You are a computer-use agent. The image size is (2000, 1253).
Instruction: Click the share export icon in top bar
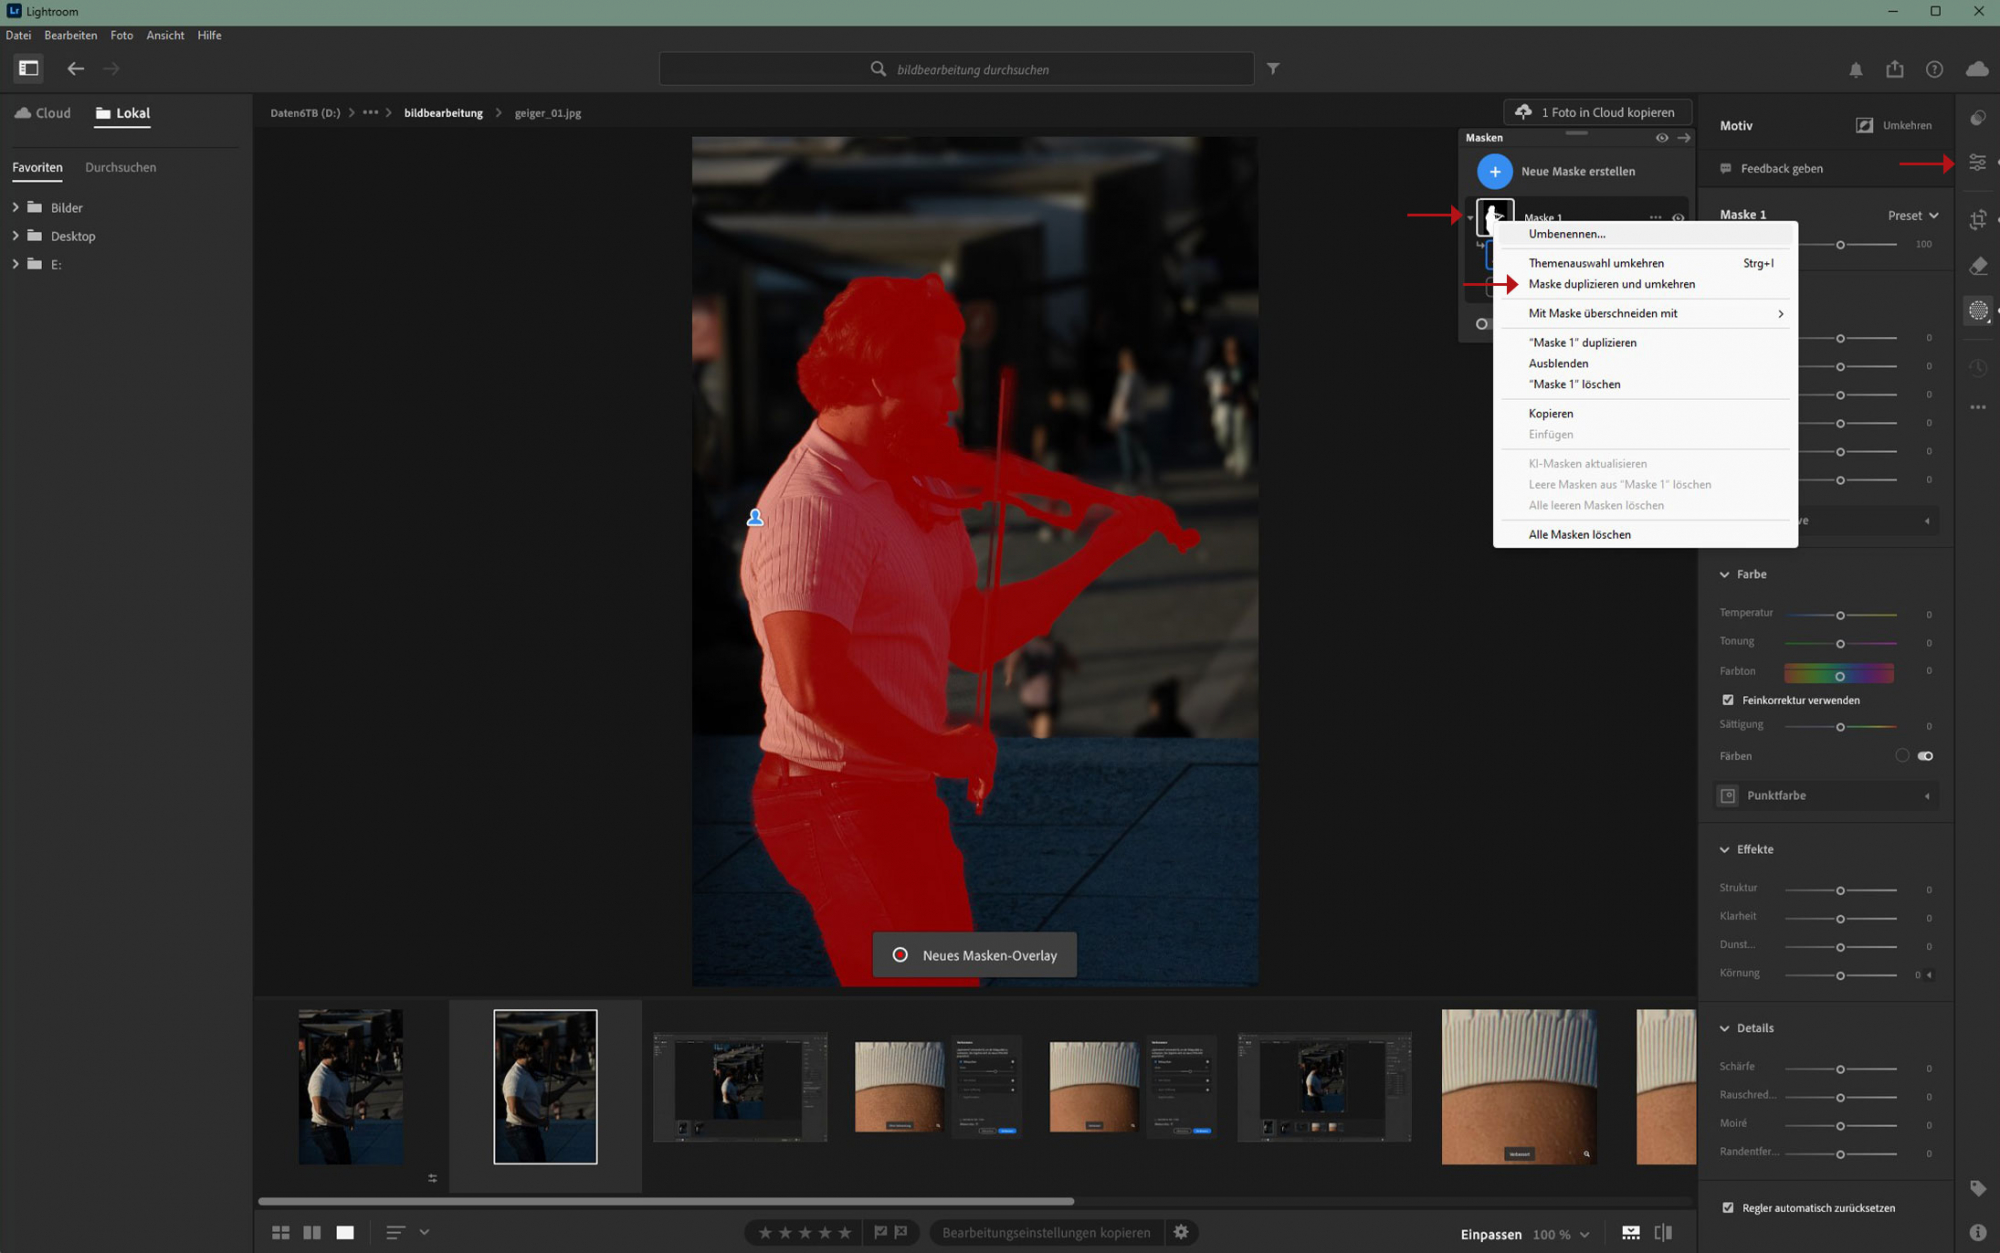(1895, 69)
